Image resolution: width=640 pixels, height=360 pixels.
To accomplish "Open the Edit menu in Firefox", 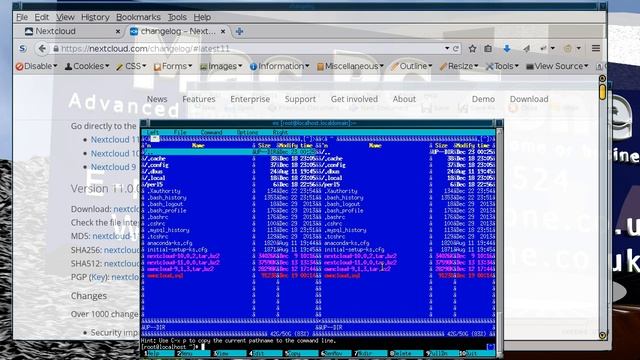I will [x=42, y=17].
